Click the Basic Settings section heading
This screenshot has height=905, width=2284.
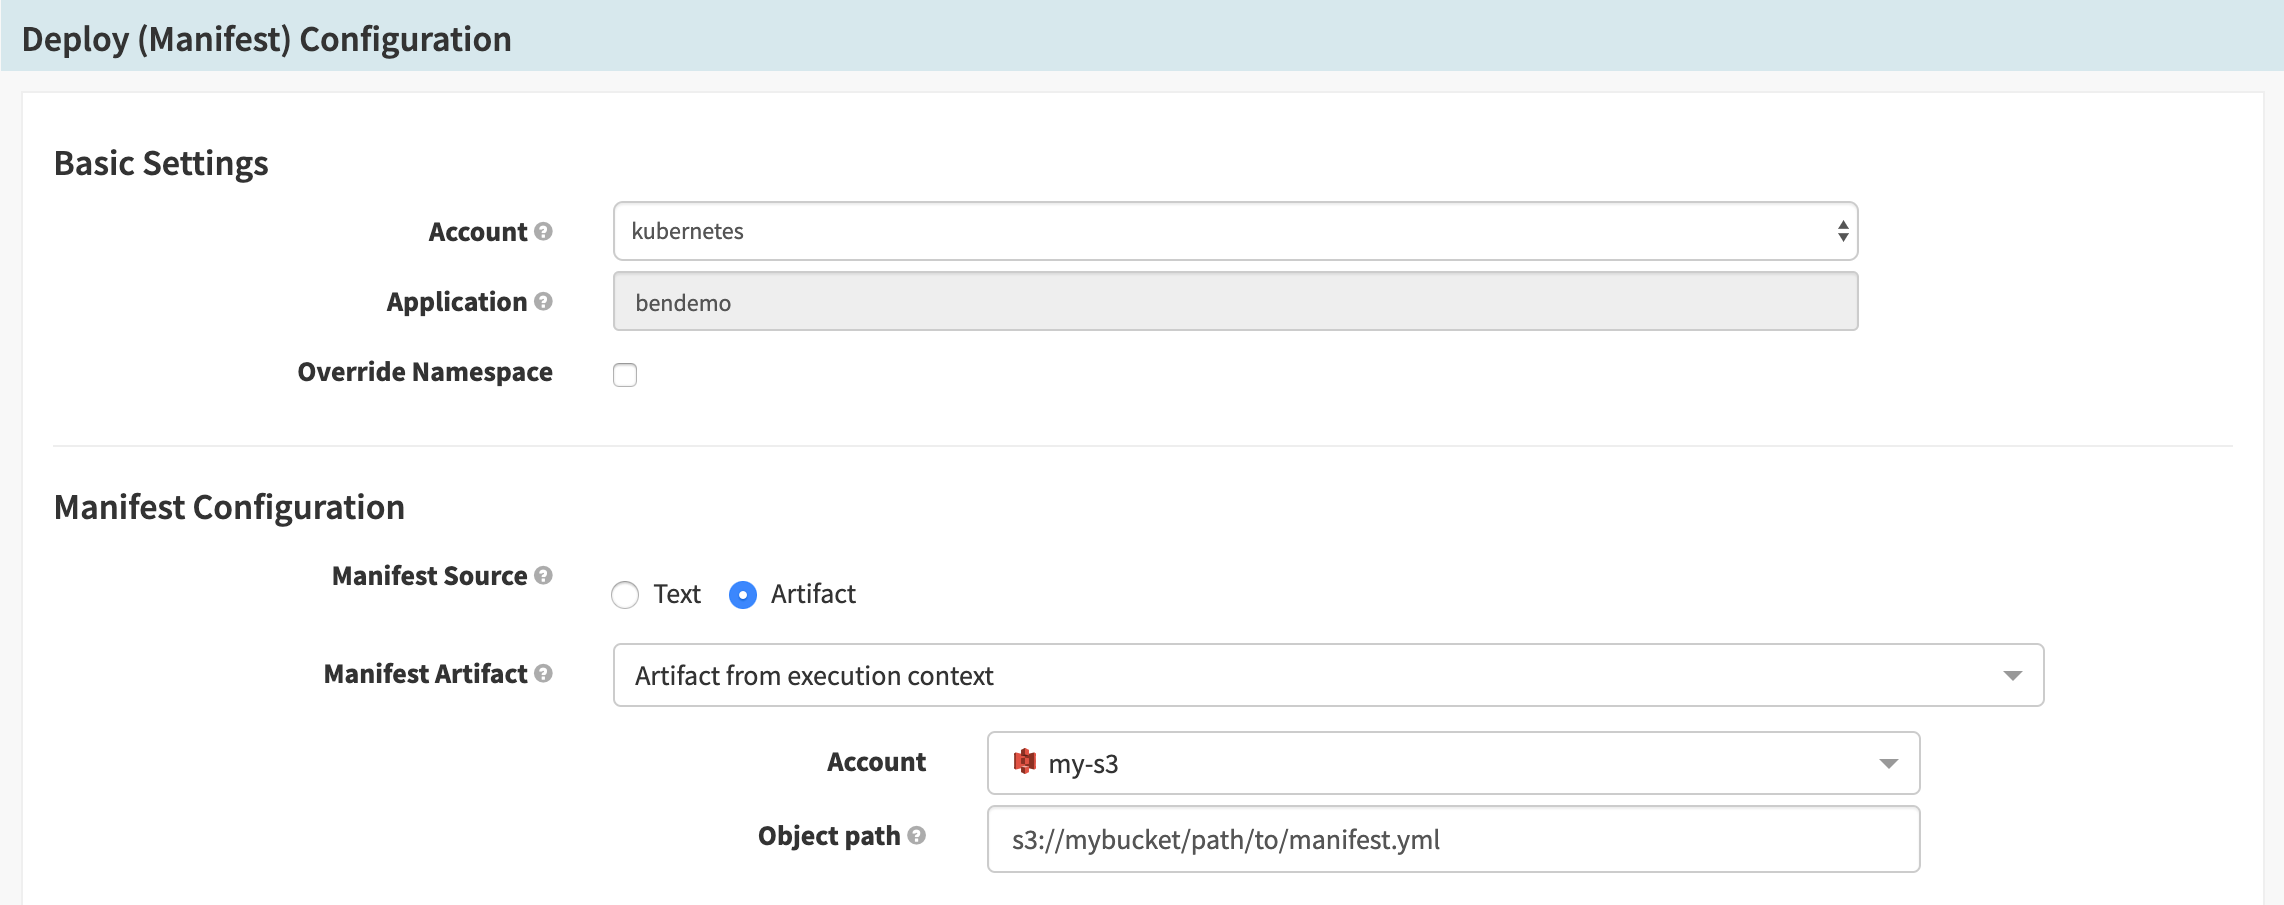pyautogui.click(x=162, y=162)
